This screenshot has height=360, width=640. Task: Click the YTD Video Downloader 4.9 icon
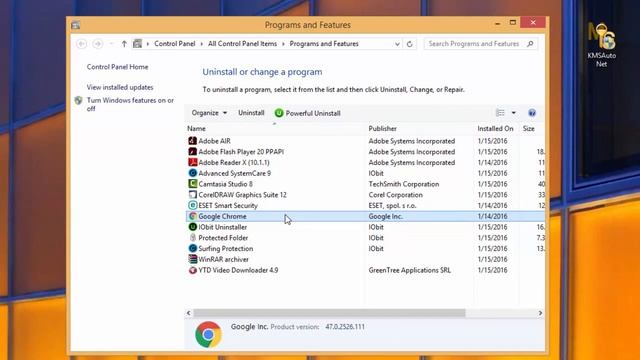coord(193,270)
